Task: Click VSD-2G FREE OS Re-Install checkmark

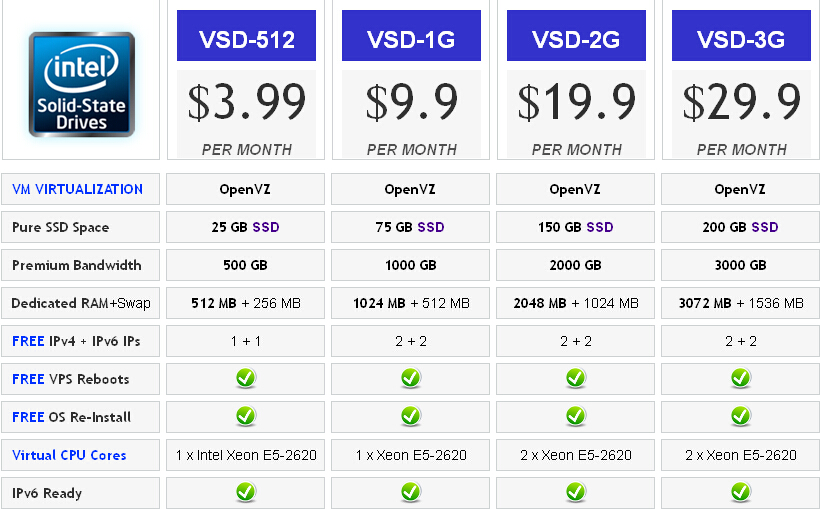Action: point(575,416)
